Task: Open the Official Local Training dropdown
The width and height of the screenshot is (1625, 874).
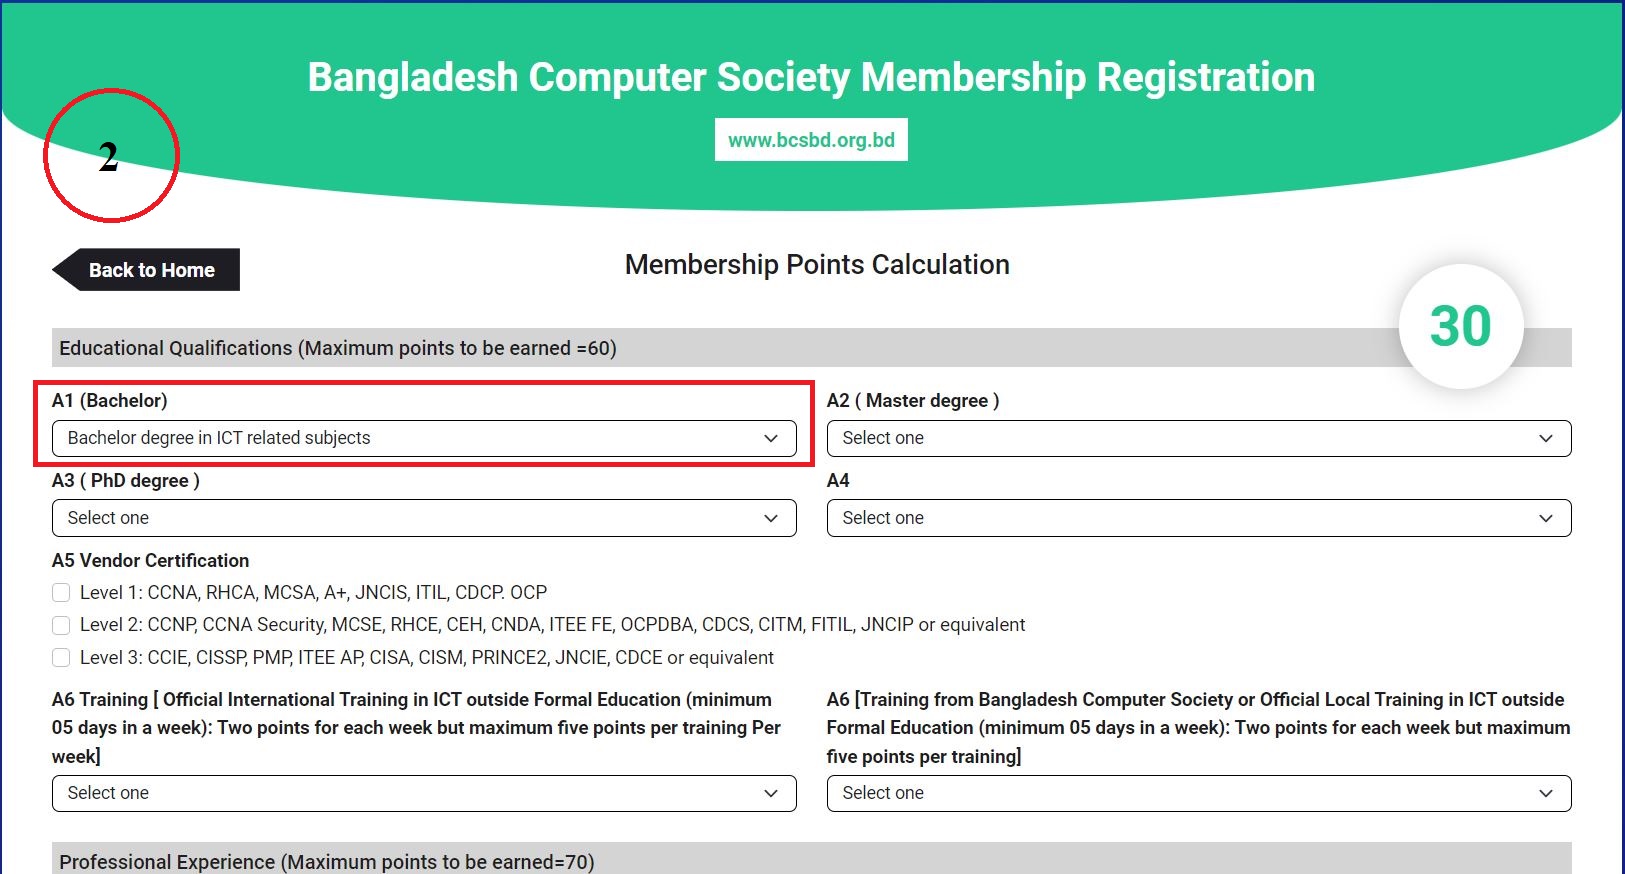Action: [x=1198, y=793]
